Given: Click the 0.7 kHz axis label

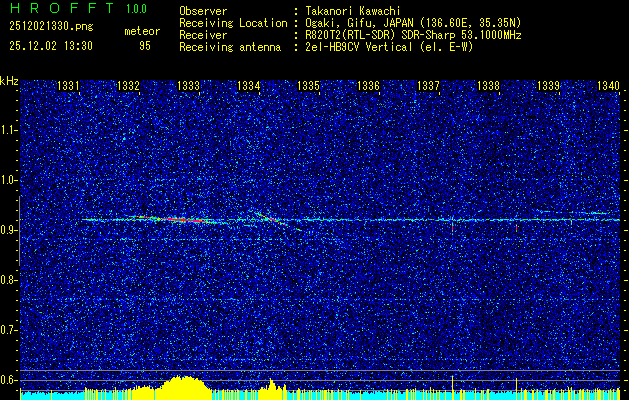Looking at the screenshot, I should (9, 330).
